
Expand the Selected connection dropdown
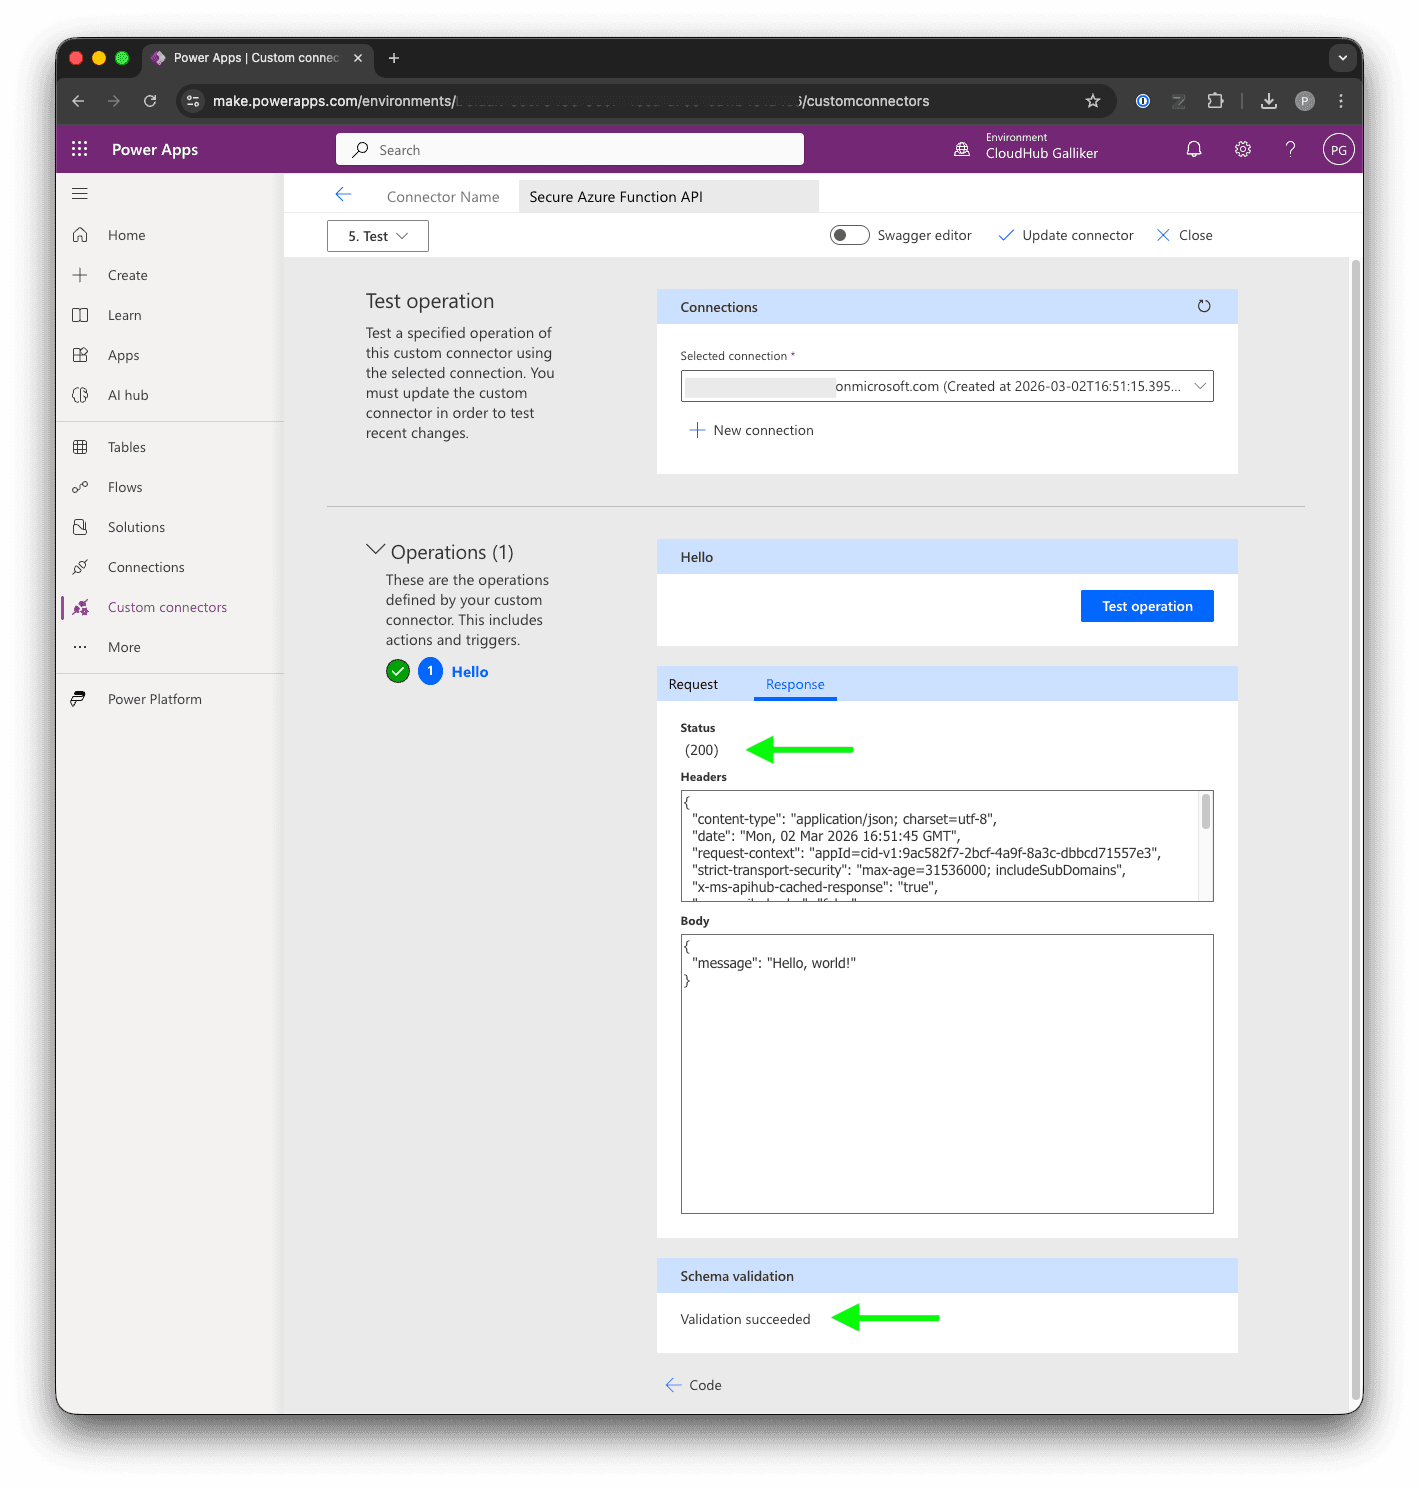coord(1200,386)
